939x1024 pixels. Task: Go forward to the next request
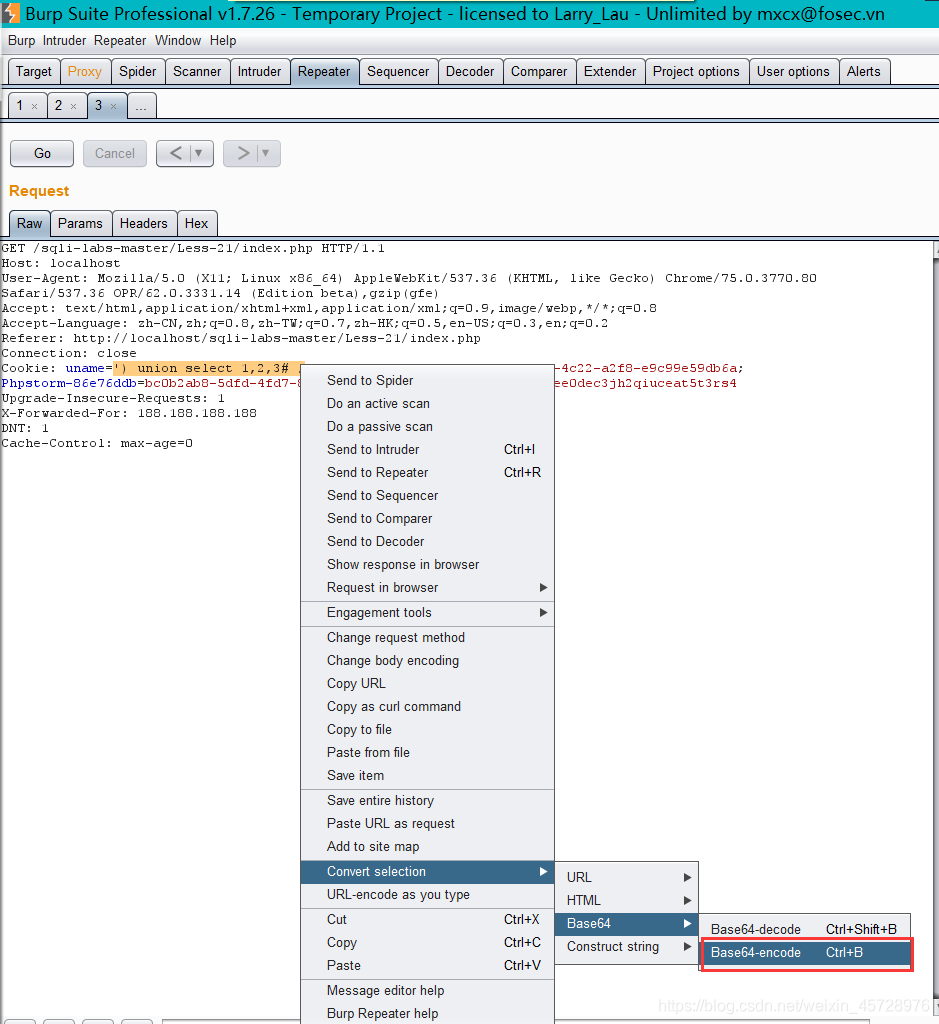[243, 153]
